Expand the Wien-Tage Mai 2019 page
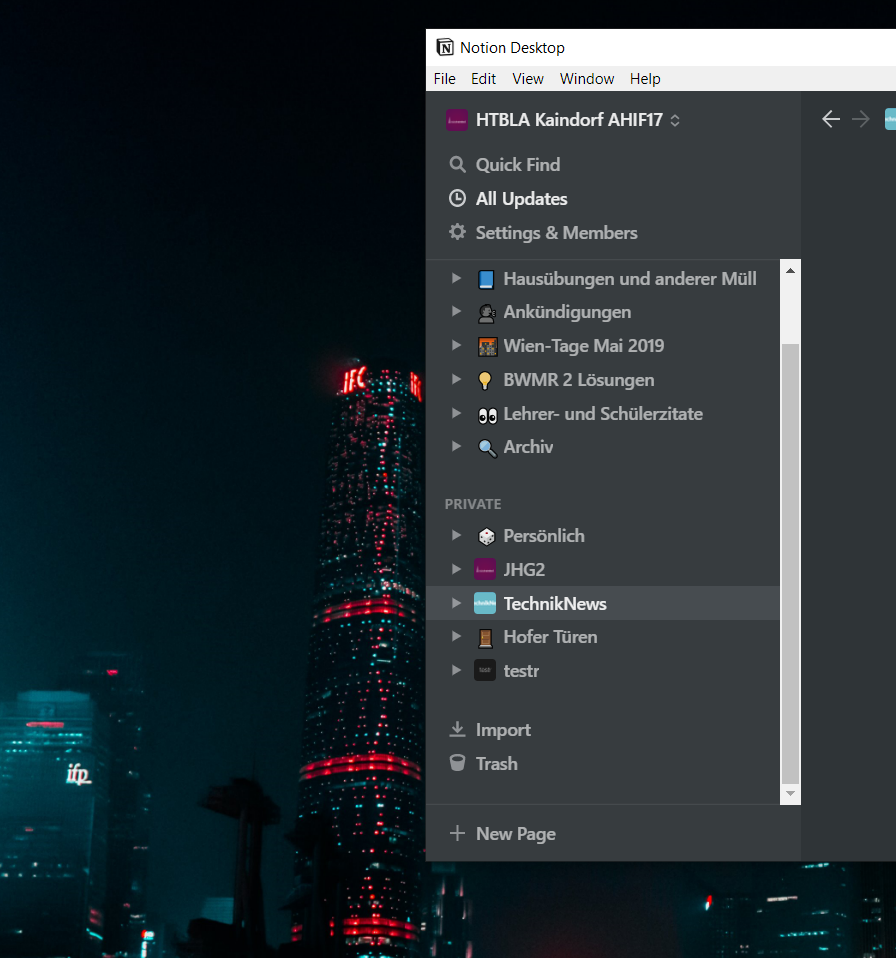Viewport: 896px width, 958px height. point(456,345)
